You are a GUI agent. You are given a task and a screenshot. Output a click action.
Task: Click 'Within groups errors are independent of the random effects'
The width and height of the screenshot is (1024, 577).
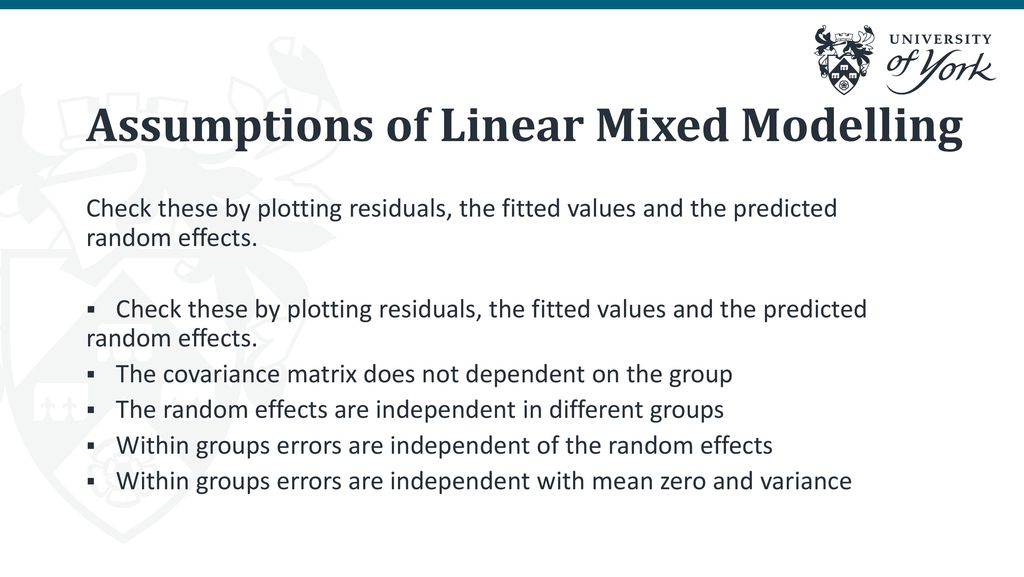444,446
